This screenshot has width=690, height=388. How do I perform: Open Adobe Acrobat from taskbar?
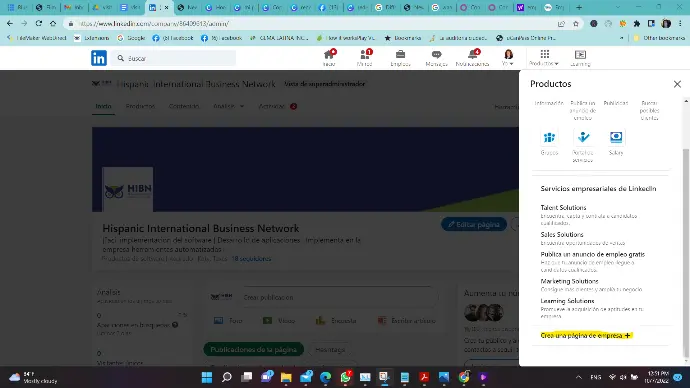[x=424, y=377]
